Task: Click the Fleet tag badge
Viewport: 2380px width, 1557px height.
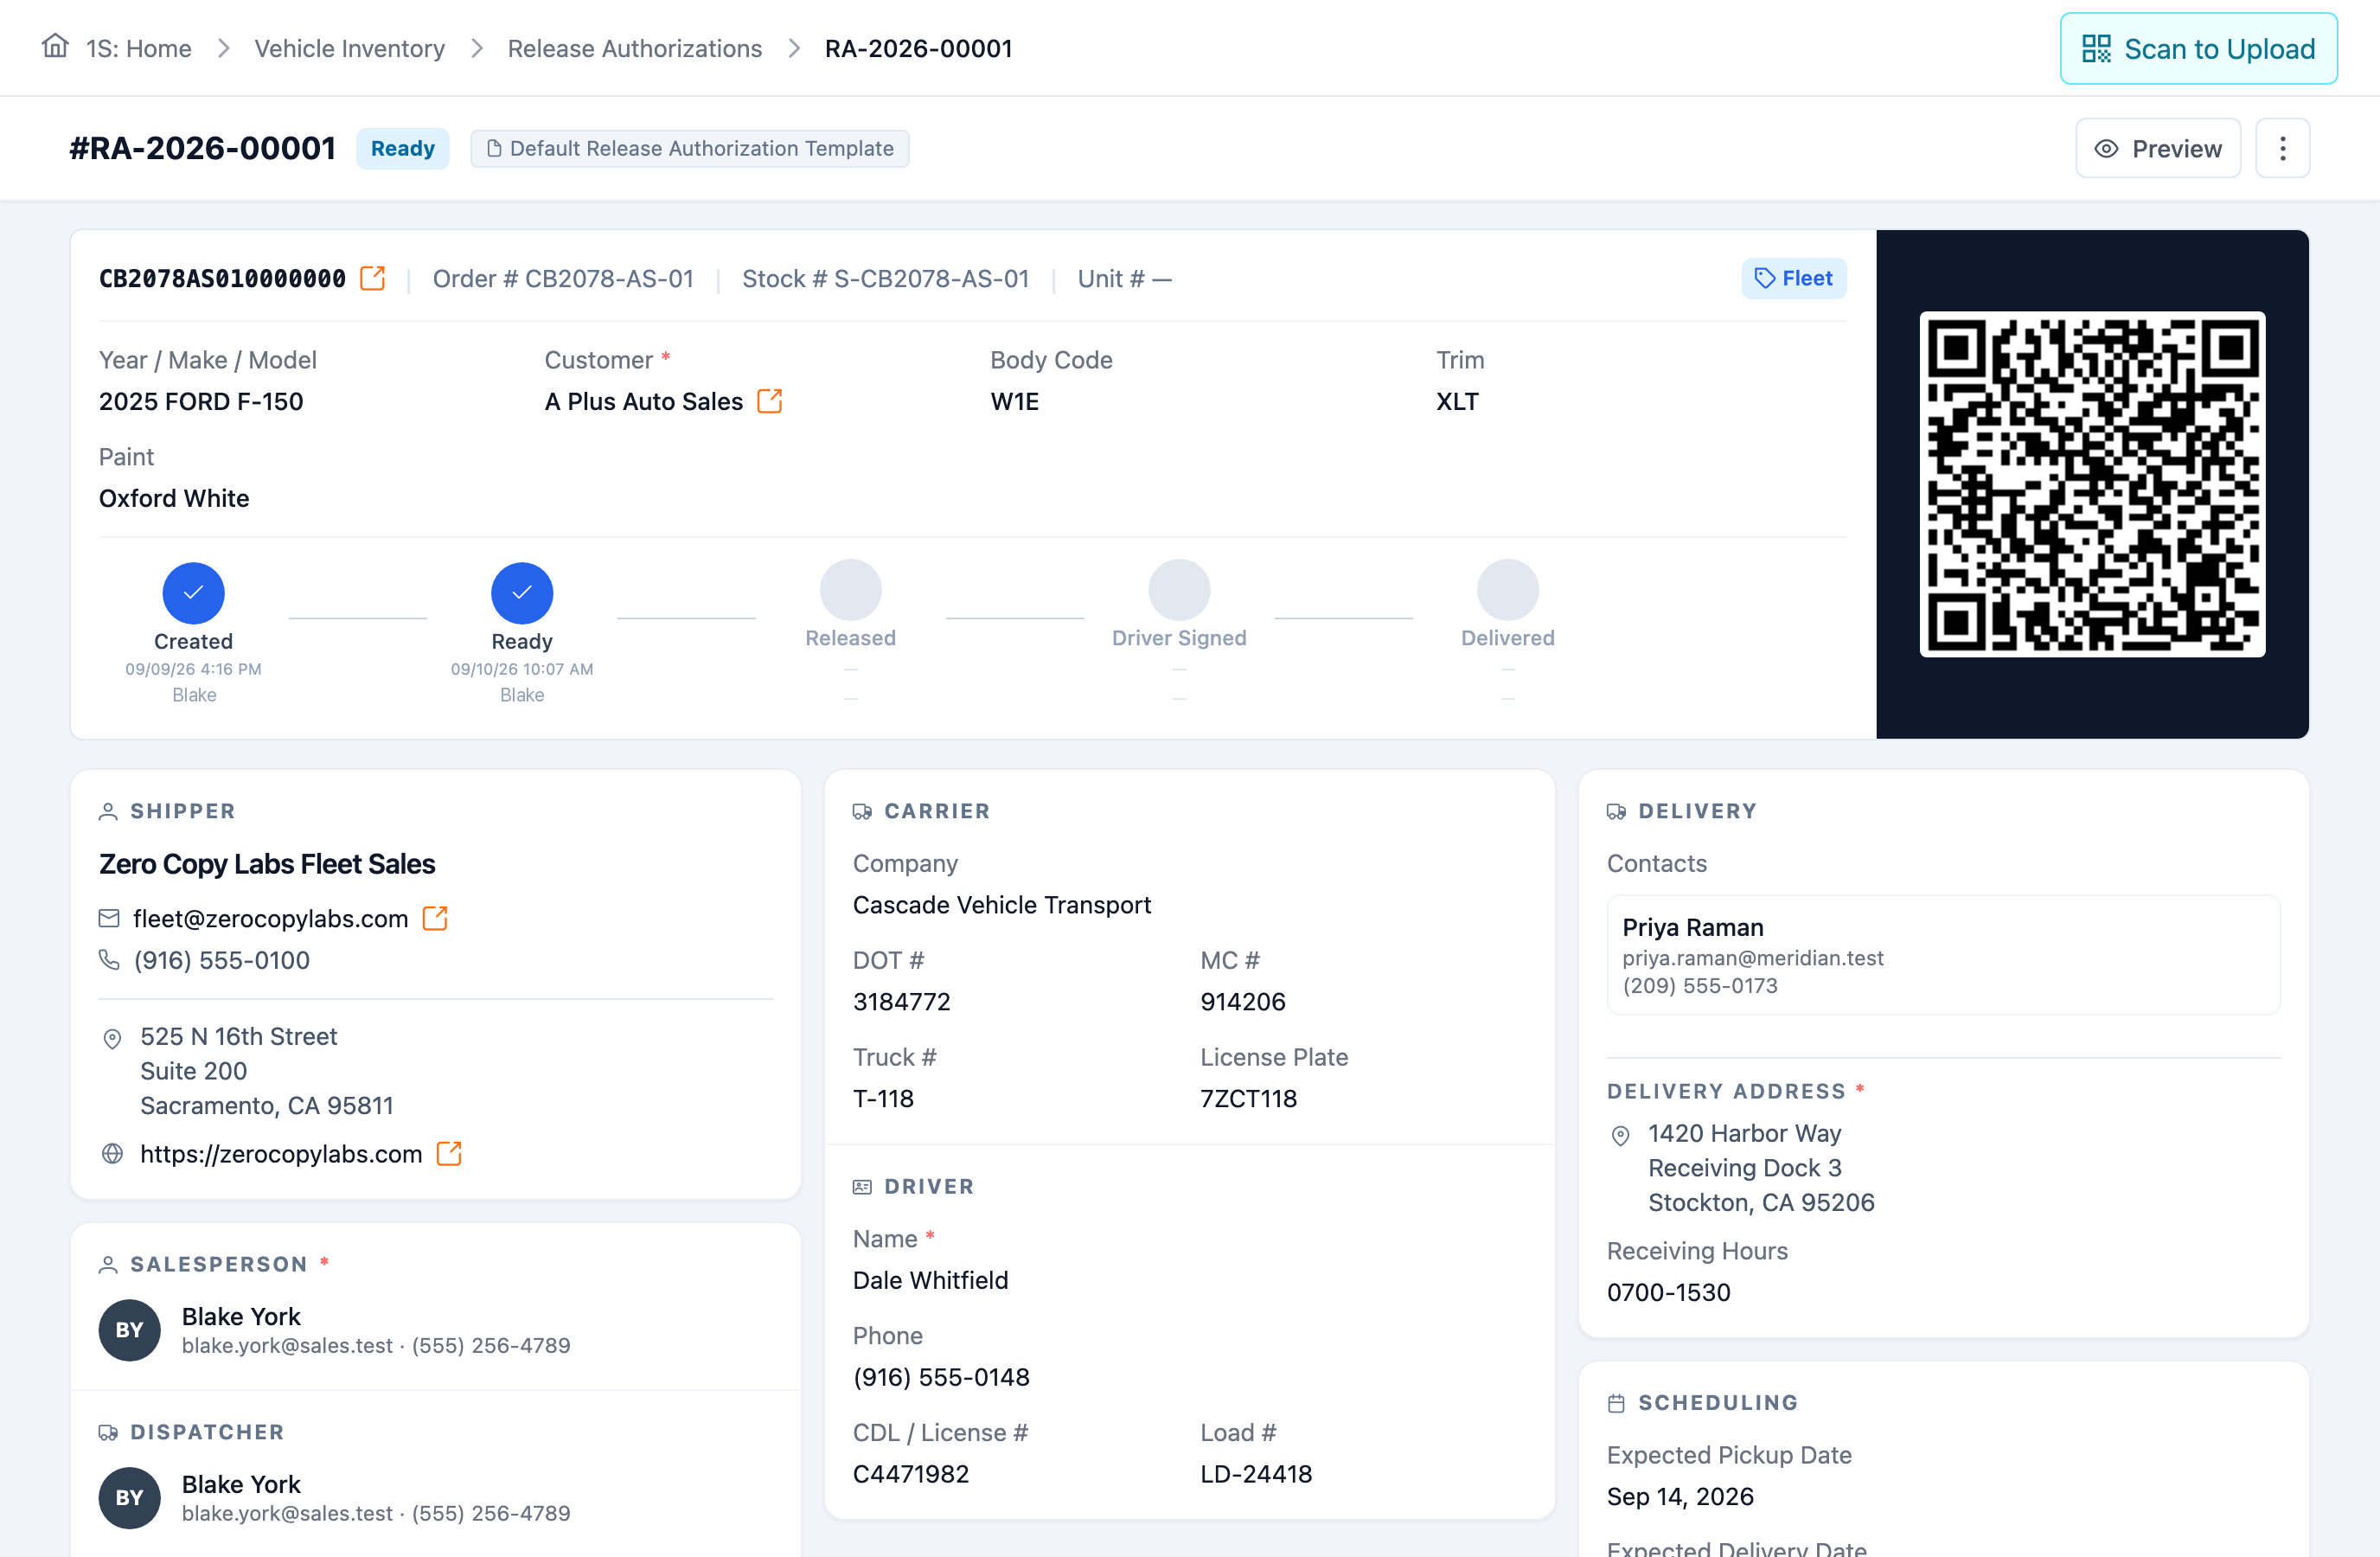Action: [1793, 278]
